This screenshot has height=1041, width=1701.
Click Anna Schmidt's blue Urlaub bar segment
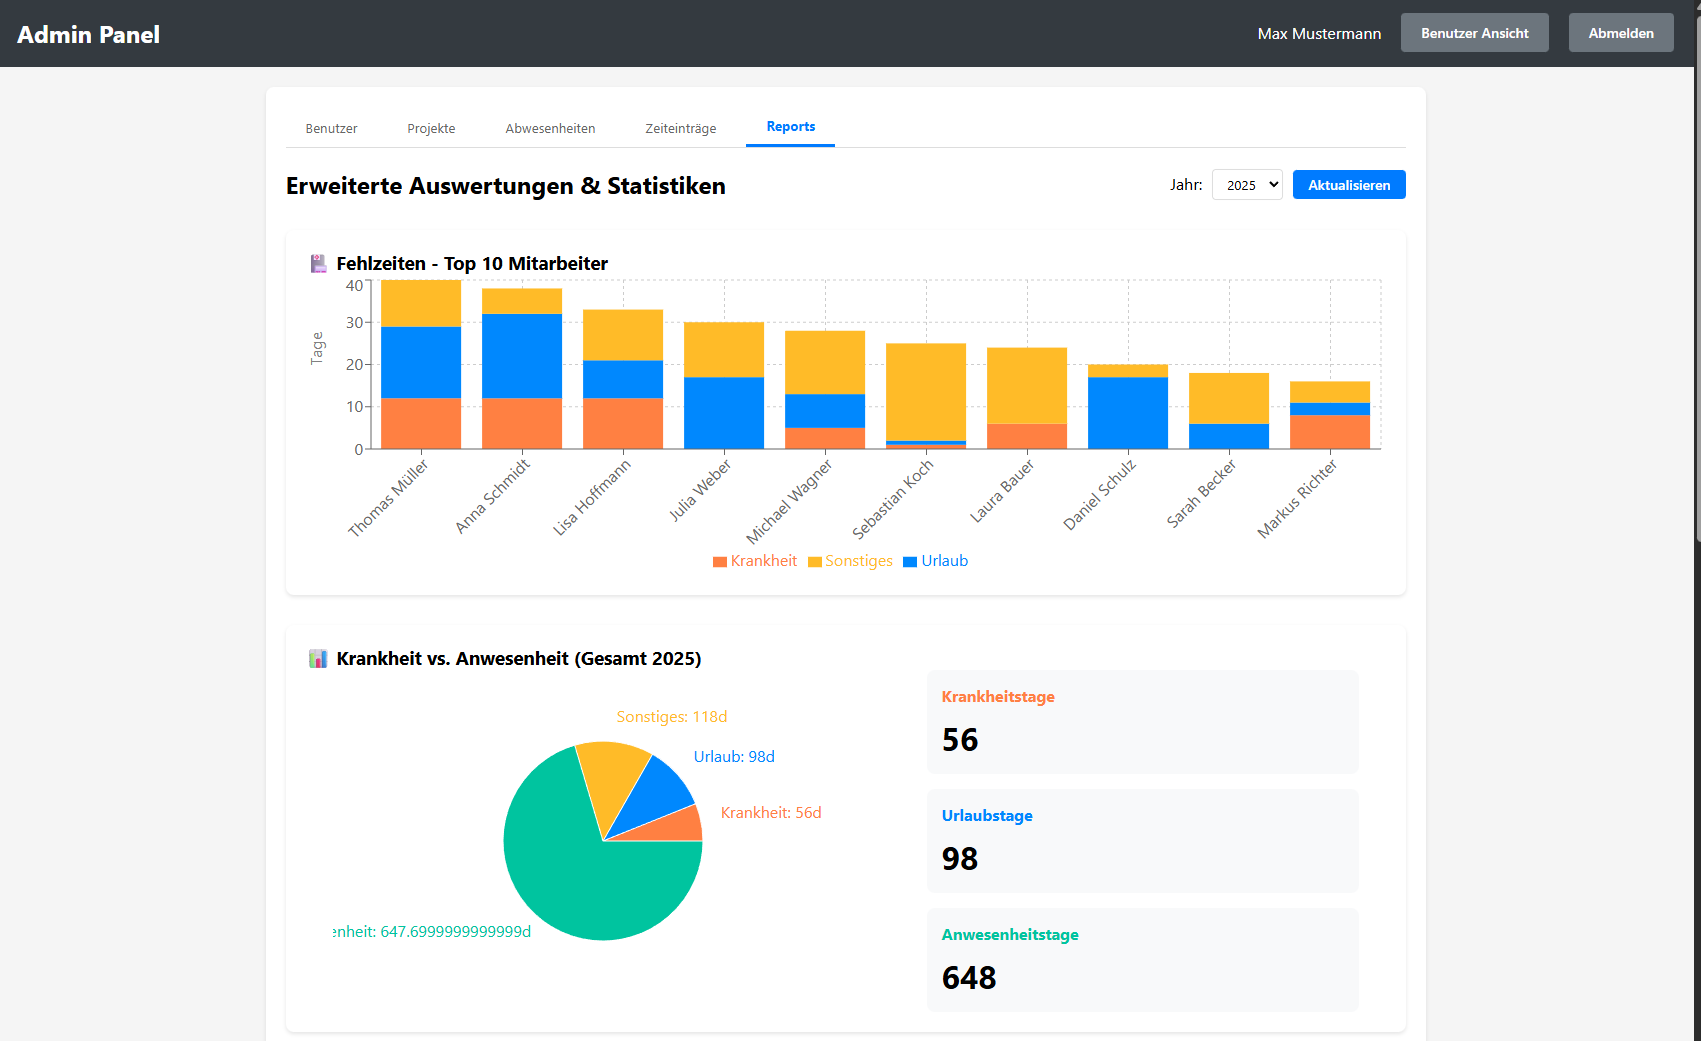(521, 355)
